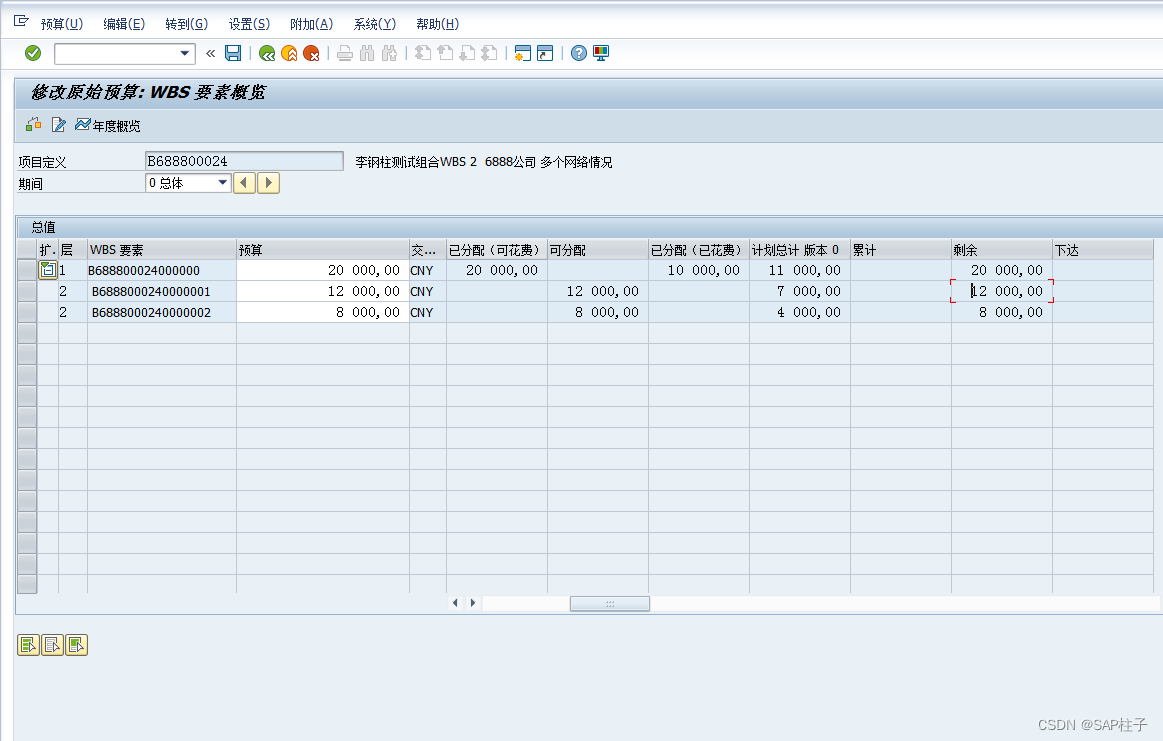This screenshot has height=741, width=1163.
Task: Click the Next Page icon
Action: coord(467,53)
